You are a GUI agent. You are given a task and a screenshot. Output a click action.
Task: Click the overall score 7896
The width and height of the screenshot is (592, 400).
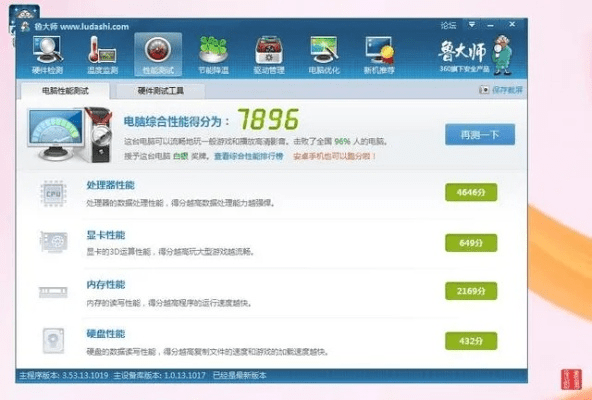pos(268,119)
